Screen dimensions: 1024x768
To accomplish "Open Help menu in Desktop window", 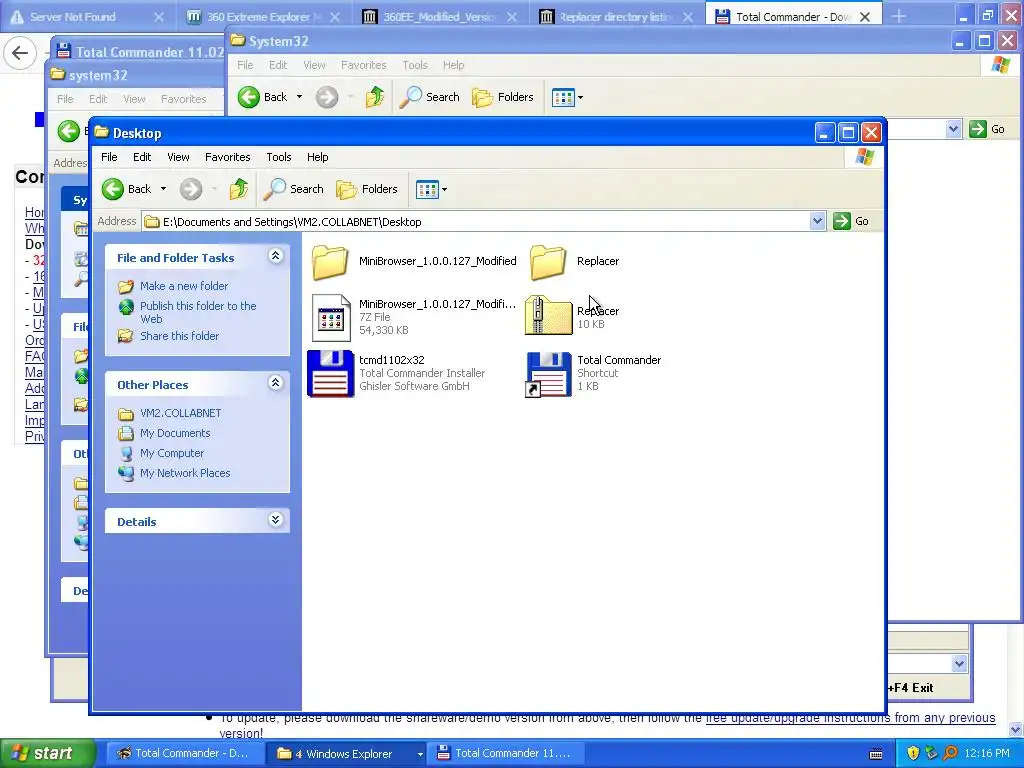I will click(317, 157).
